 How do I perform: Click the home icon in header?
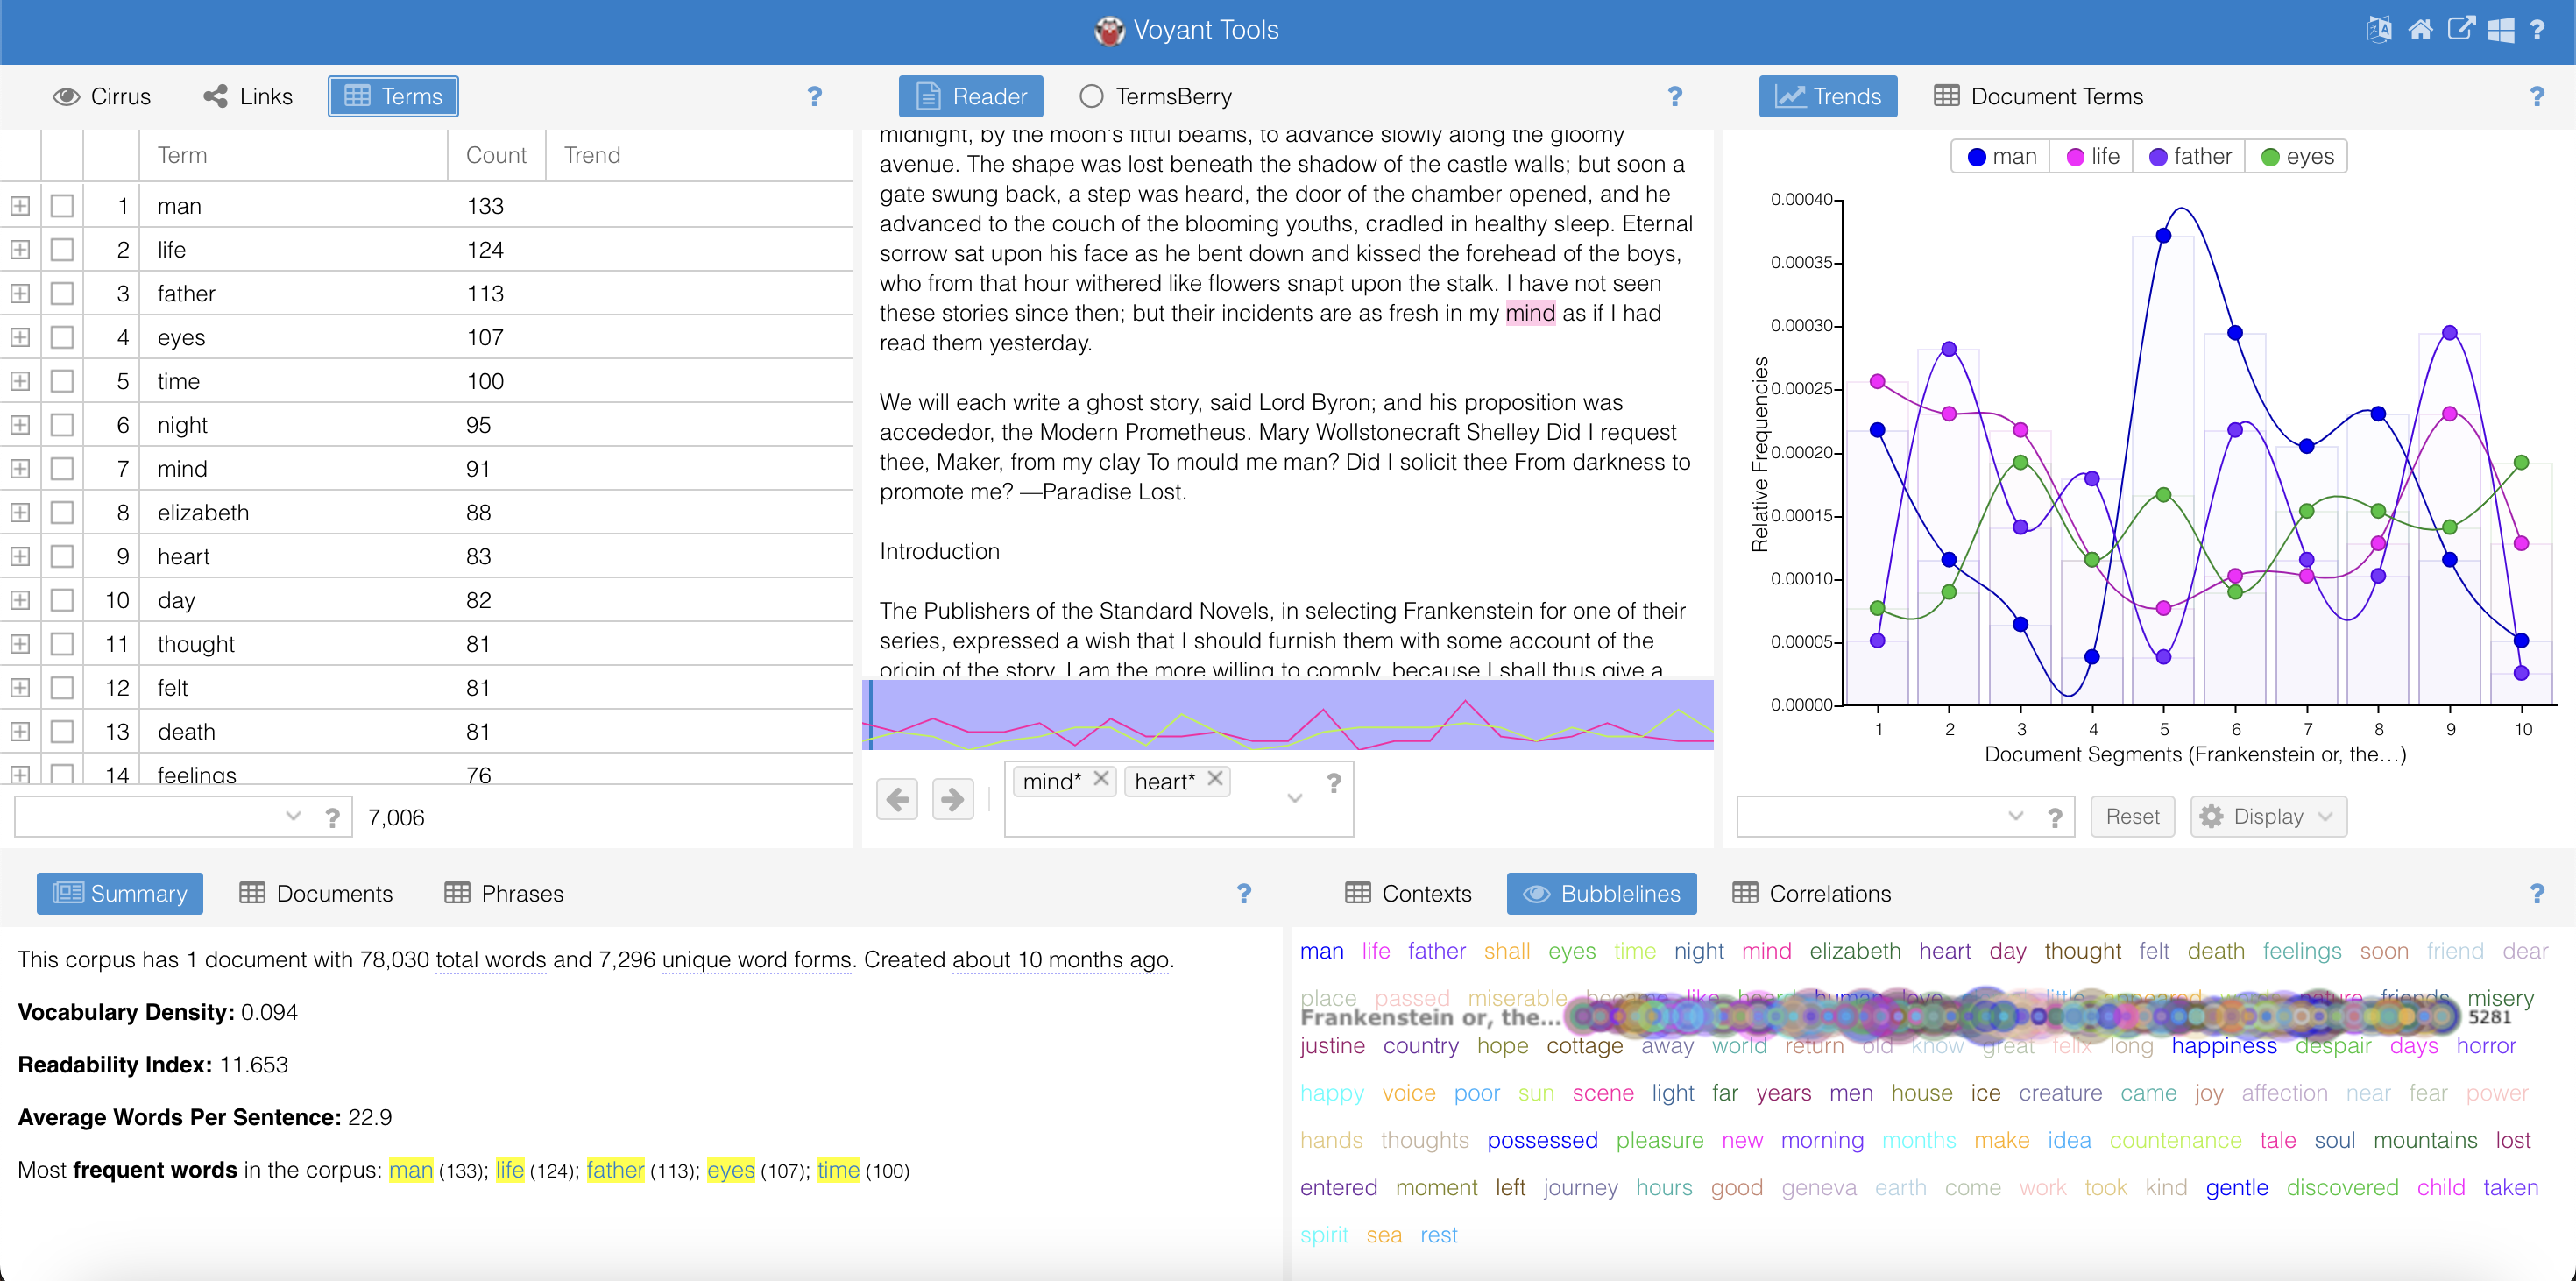[x=2420, y=30]
